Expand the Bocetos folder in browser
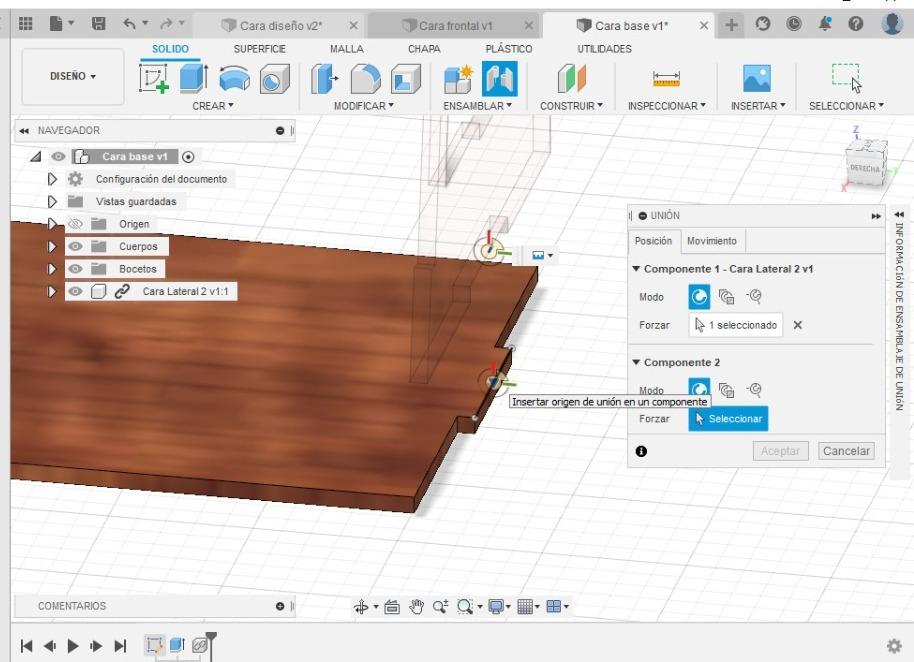This screenshot has width=914, height=662. click(x=52, y=269)
